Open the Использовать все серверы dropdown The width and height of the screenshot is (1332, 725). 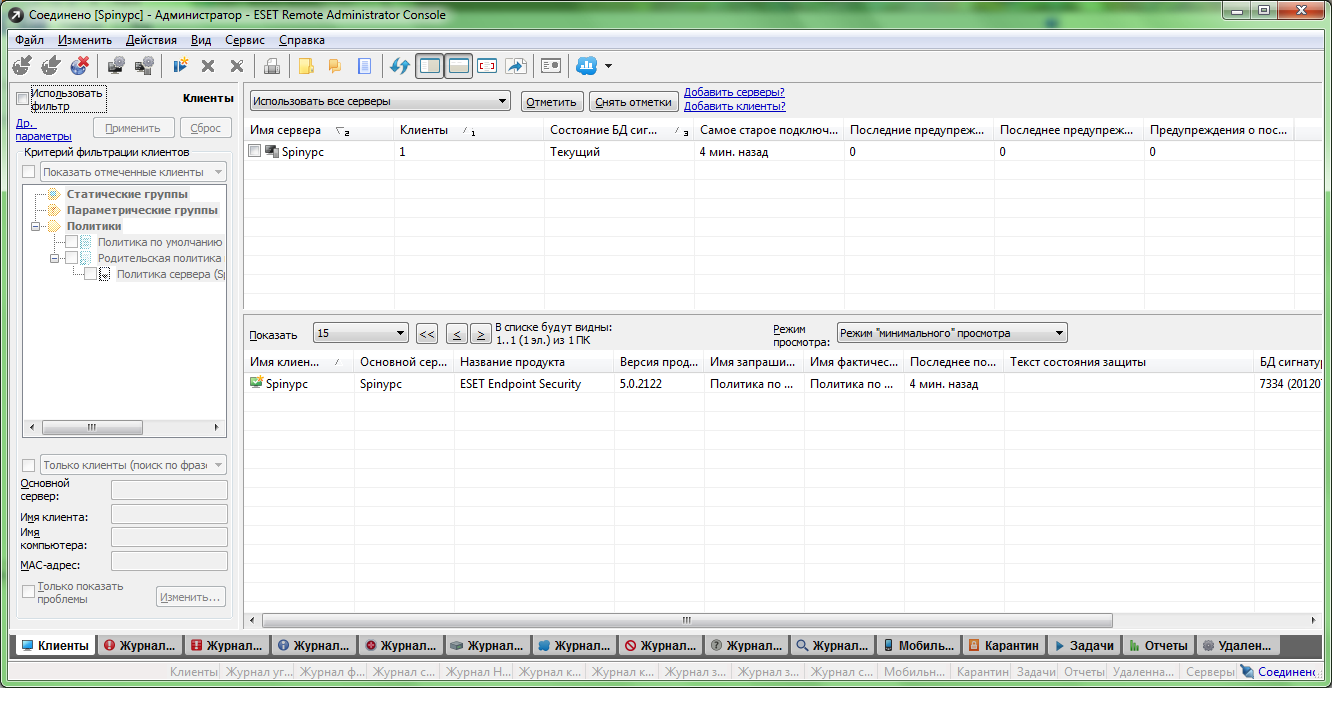coord(380,102)
